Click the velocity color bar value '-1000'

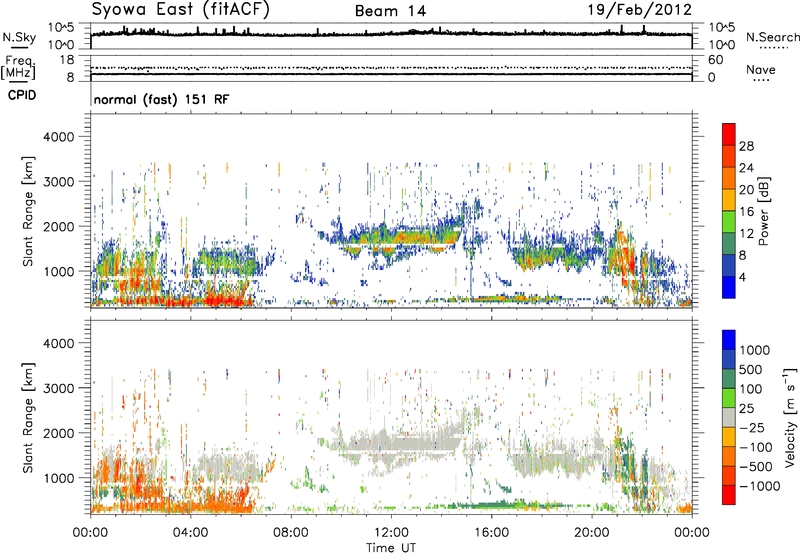[760, 486]
